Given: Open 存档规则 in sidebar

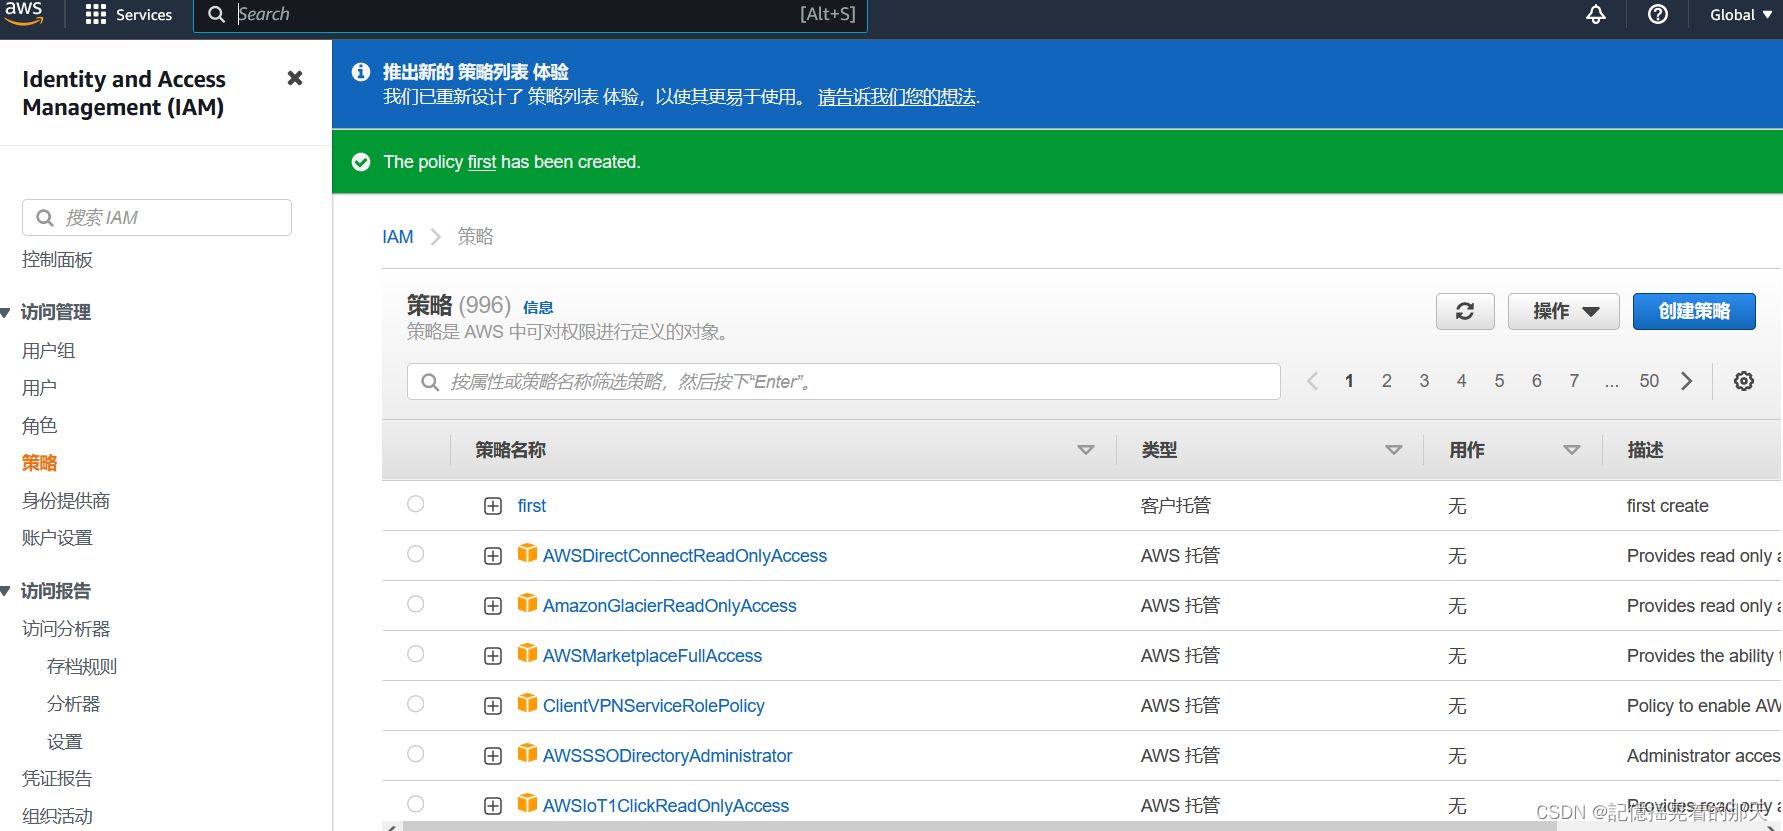Looking at the screenshot, I should (82, 667).
